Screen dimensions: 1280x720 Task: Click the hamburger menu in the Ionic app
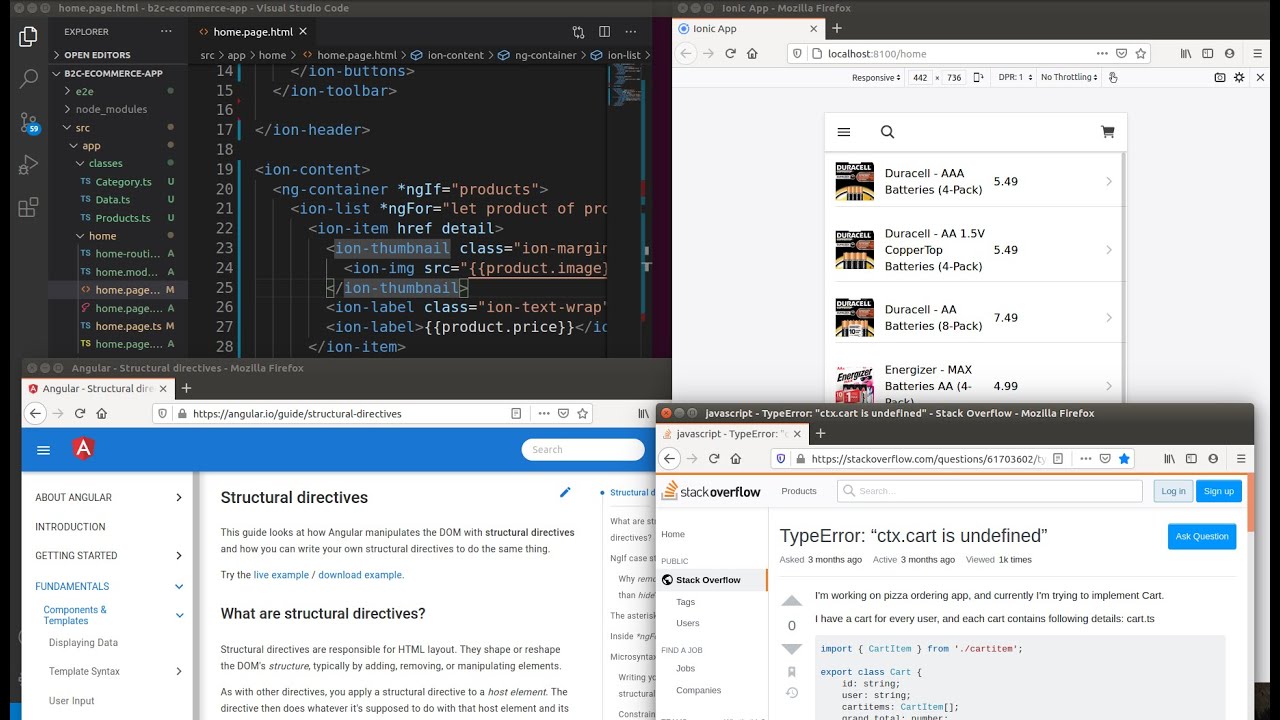pyautogui.click(x=844, y=132)
